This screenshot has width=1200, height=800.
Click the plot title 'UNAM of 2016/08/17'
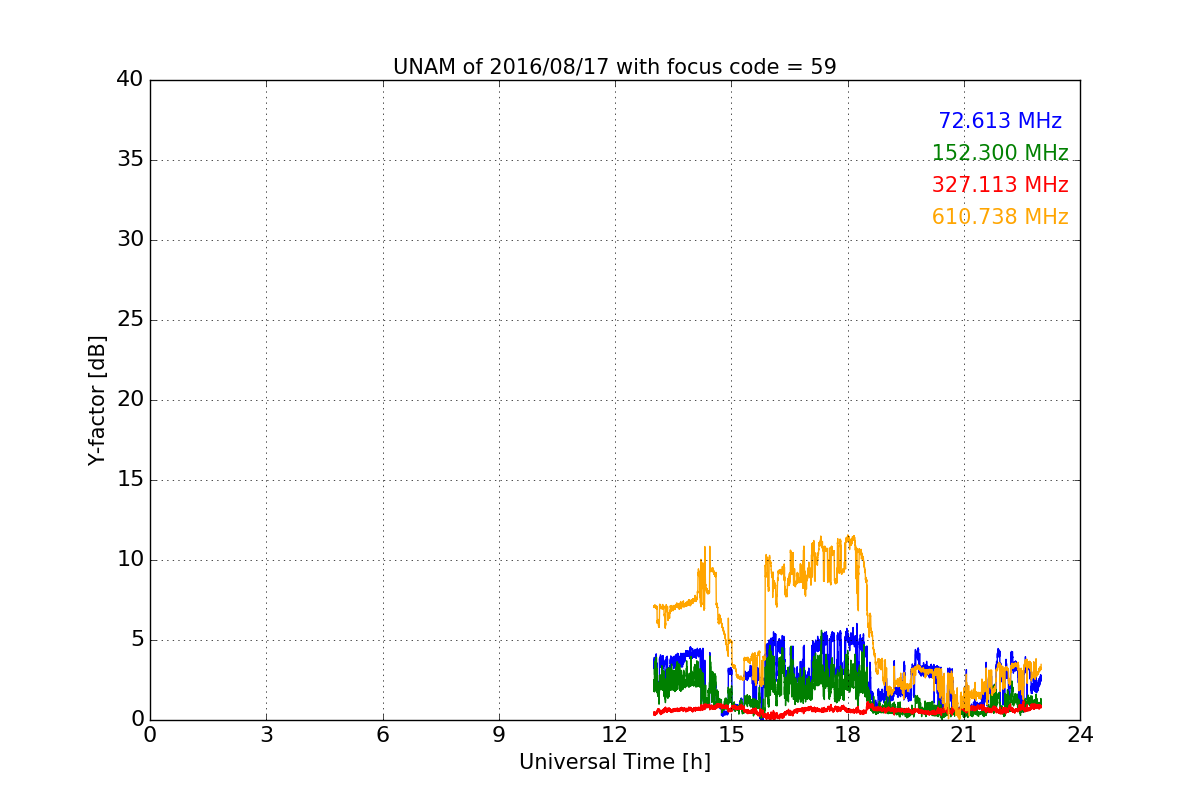coord(614,67)
